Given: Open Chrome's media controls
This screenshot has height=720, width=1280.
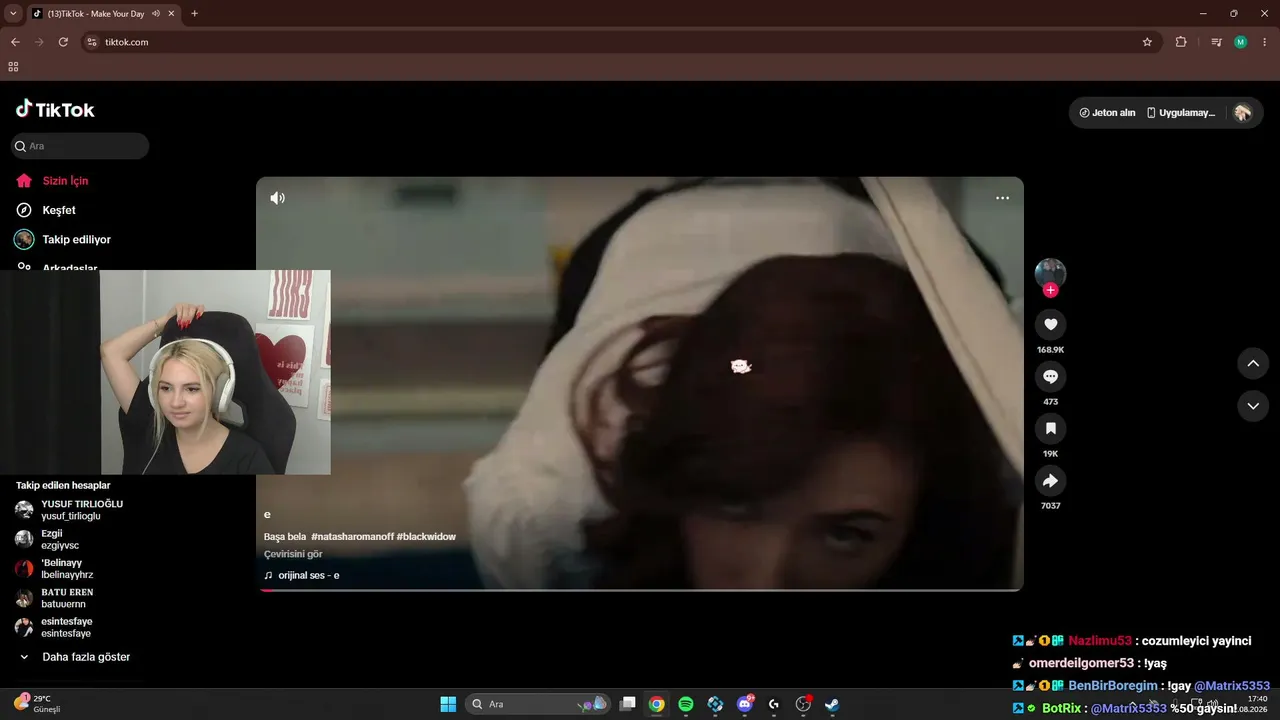Looking at the screenshot, I should pos(1216,42).
